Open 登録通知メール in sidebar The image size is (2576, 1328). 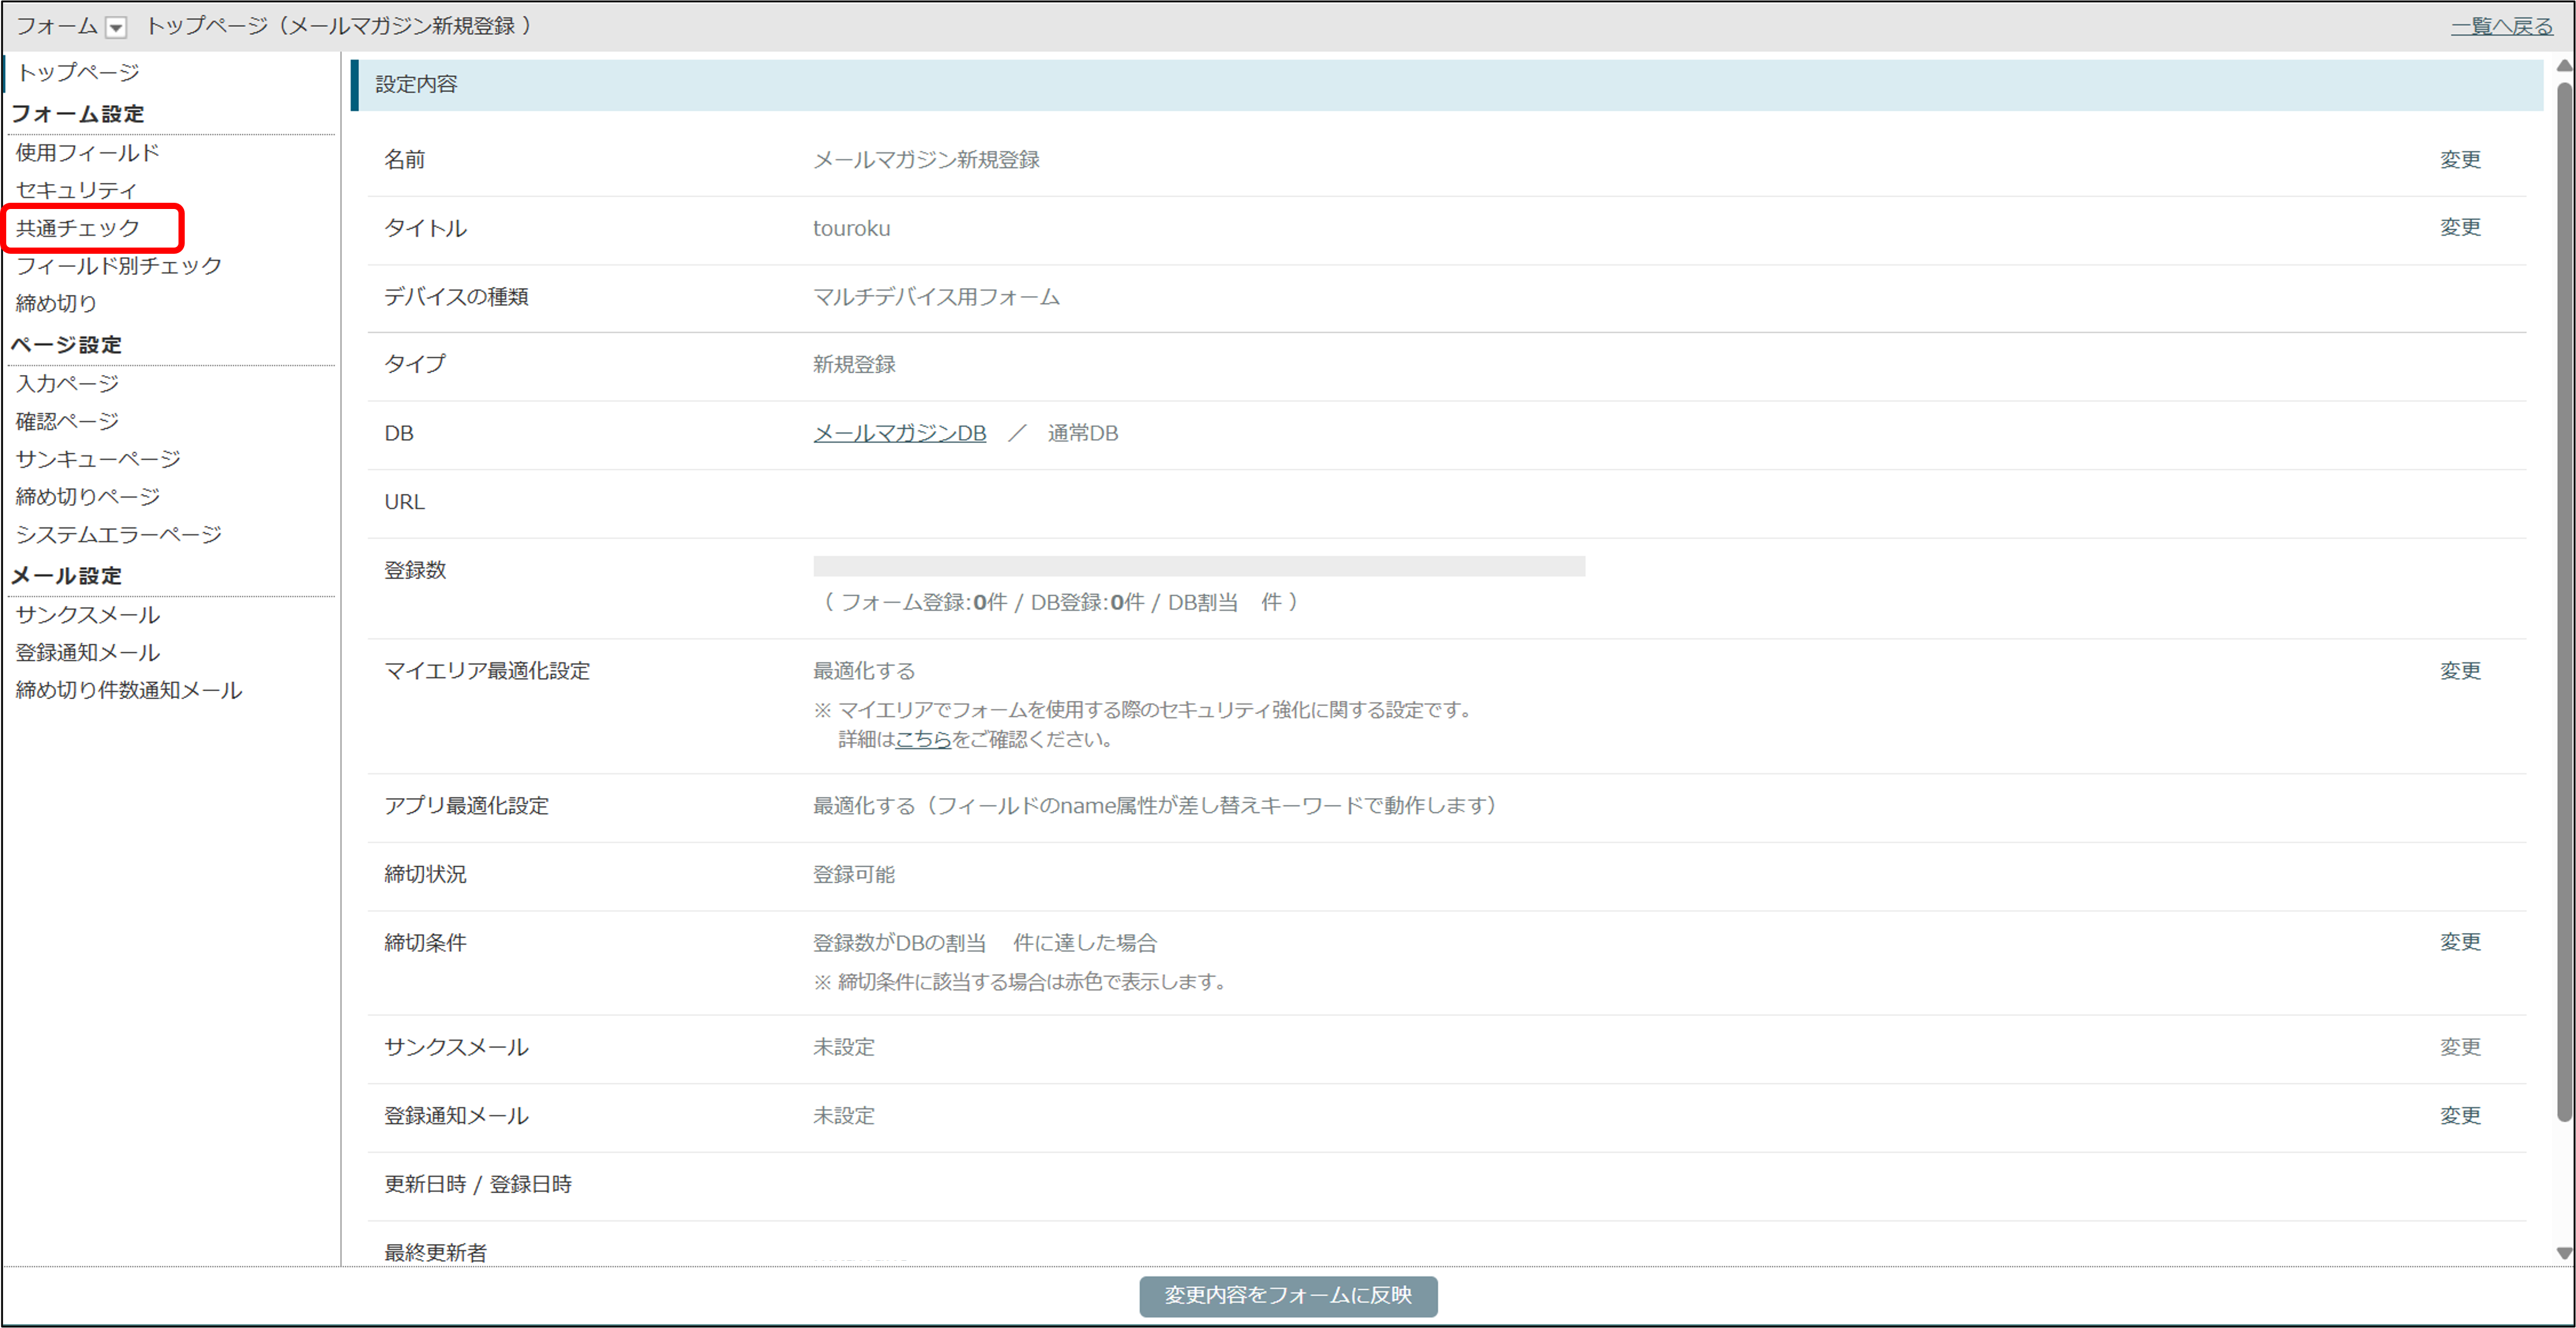87,653
